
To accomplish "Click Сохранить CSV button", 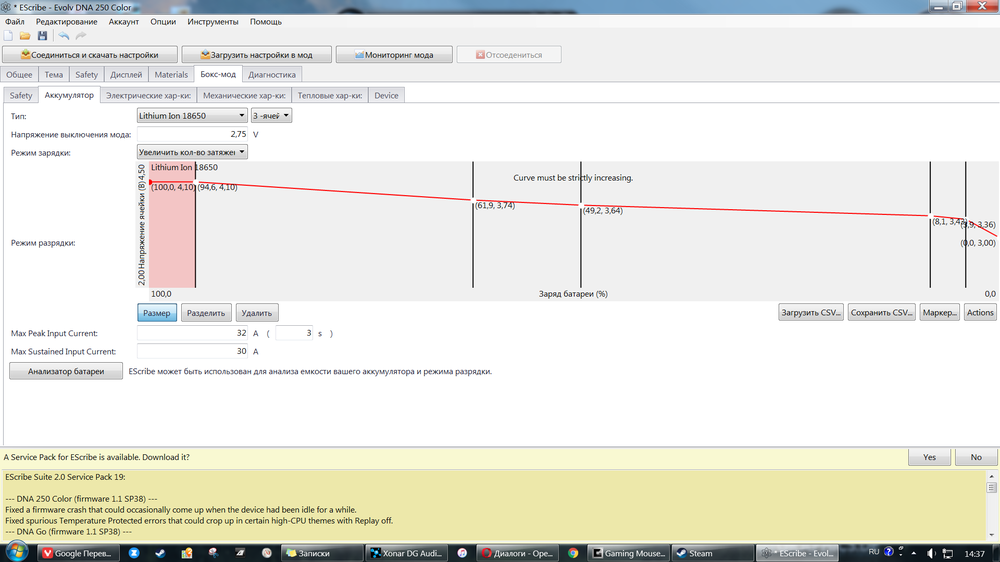I will [x=881, y=313].
